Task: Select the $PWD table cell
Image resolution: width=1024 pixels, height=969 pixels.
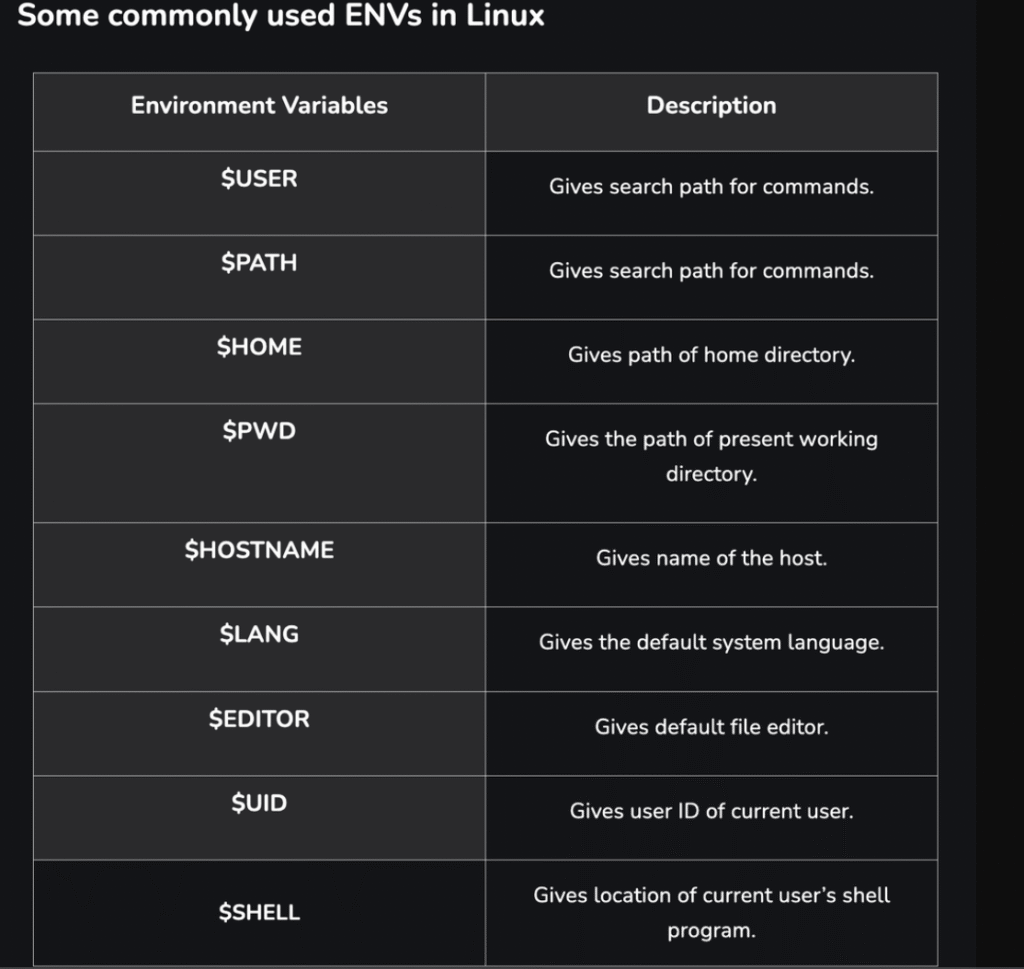Action: coord(259,432)
